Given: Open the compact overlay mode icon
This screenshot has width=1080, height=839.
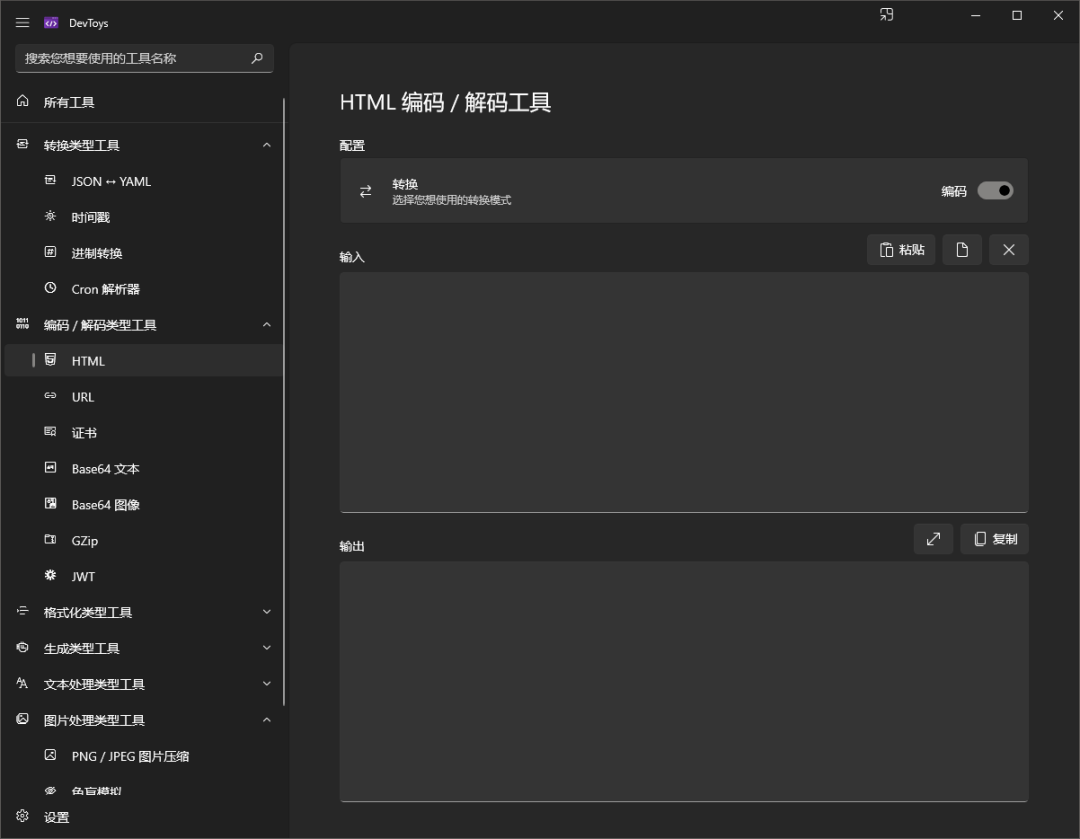Looking at the screenshot, I should [x=886, y=15].
